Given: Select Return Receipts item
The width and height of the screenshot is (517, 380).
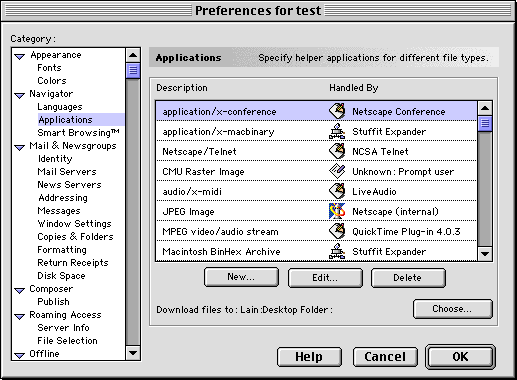Looking at the screenshot, I should [73, 263].
